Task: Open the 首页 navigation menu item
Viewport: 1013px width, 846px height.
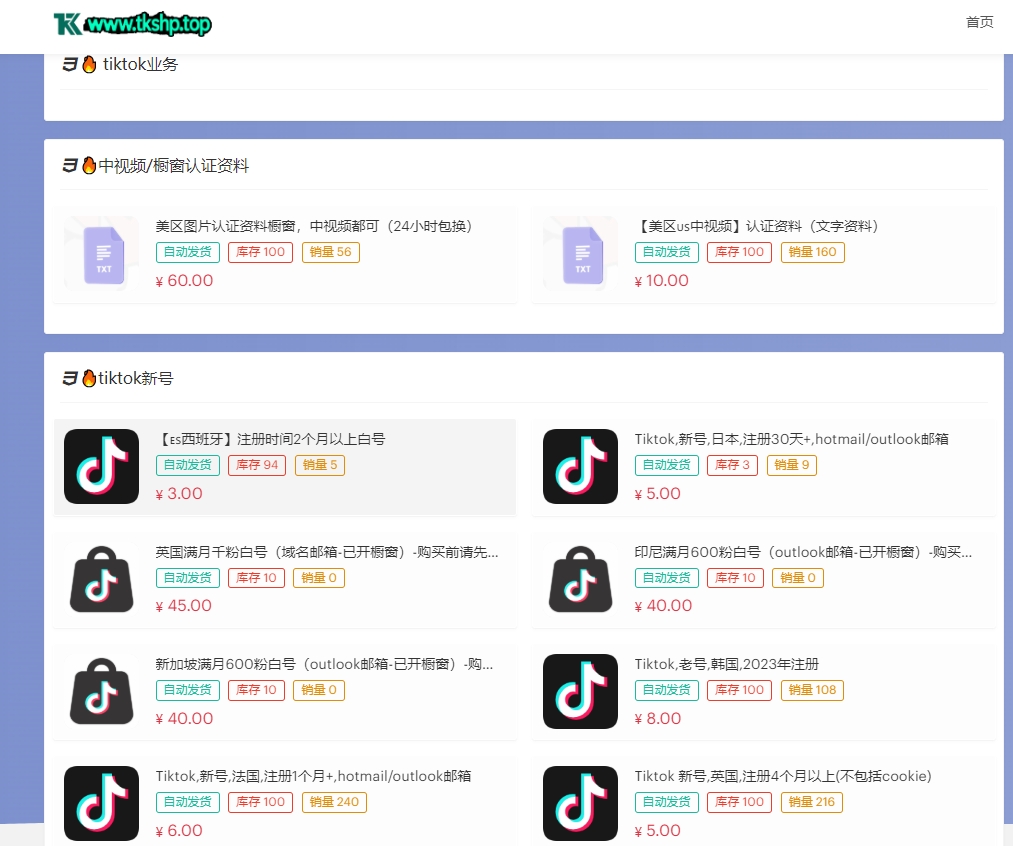Action: (x=979, y=22)
